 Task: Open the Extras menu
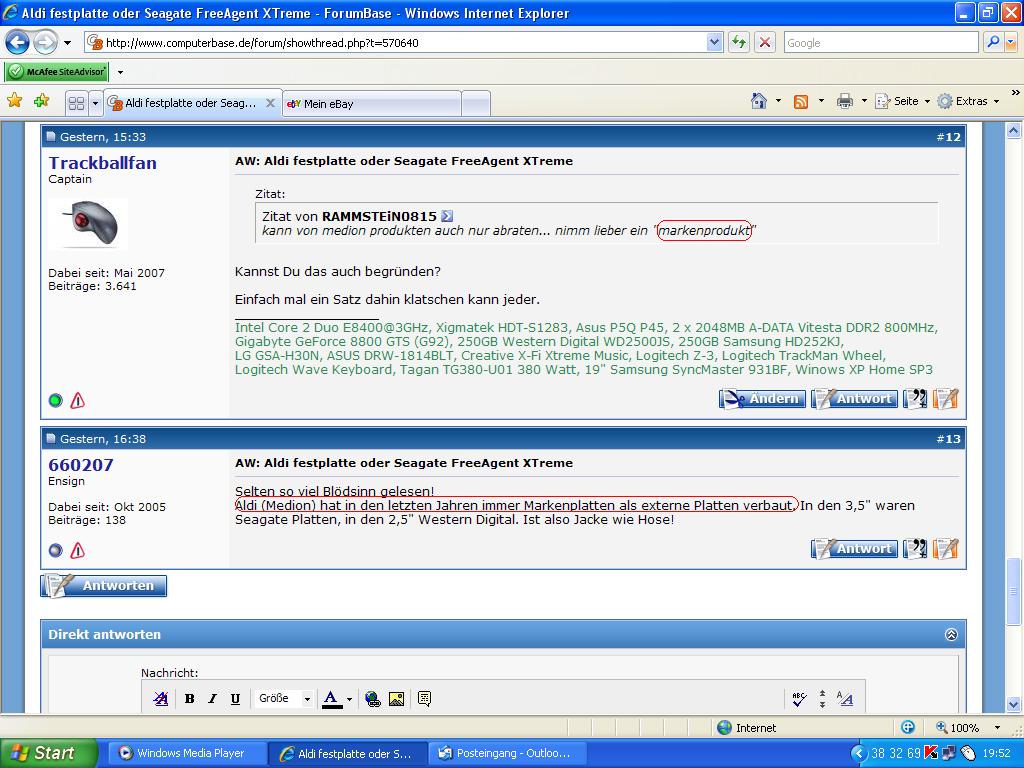pos(968,101)
